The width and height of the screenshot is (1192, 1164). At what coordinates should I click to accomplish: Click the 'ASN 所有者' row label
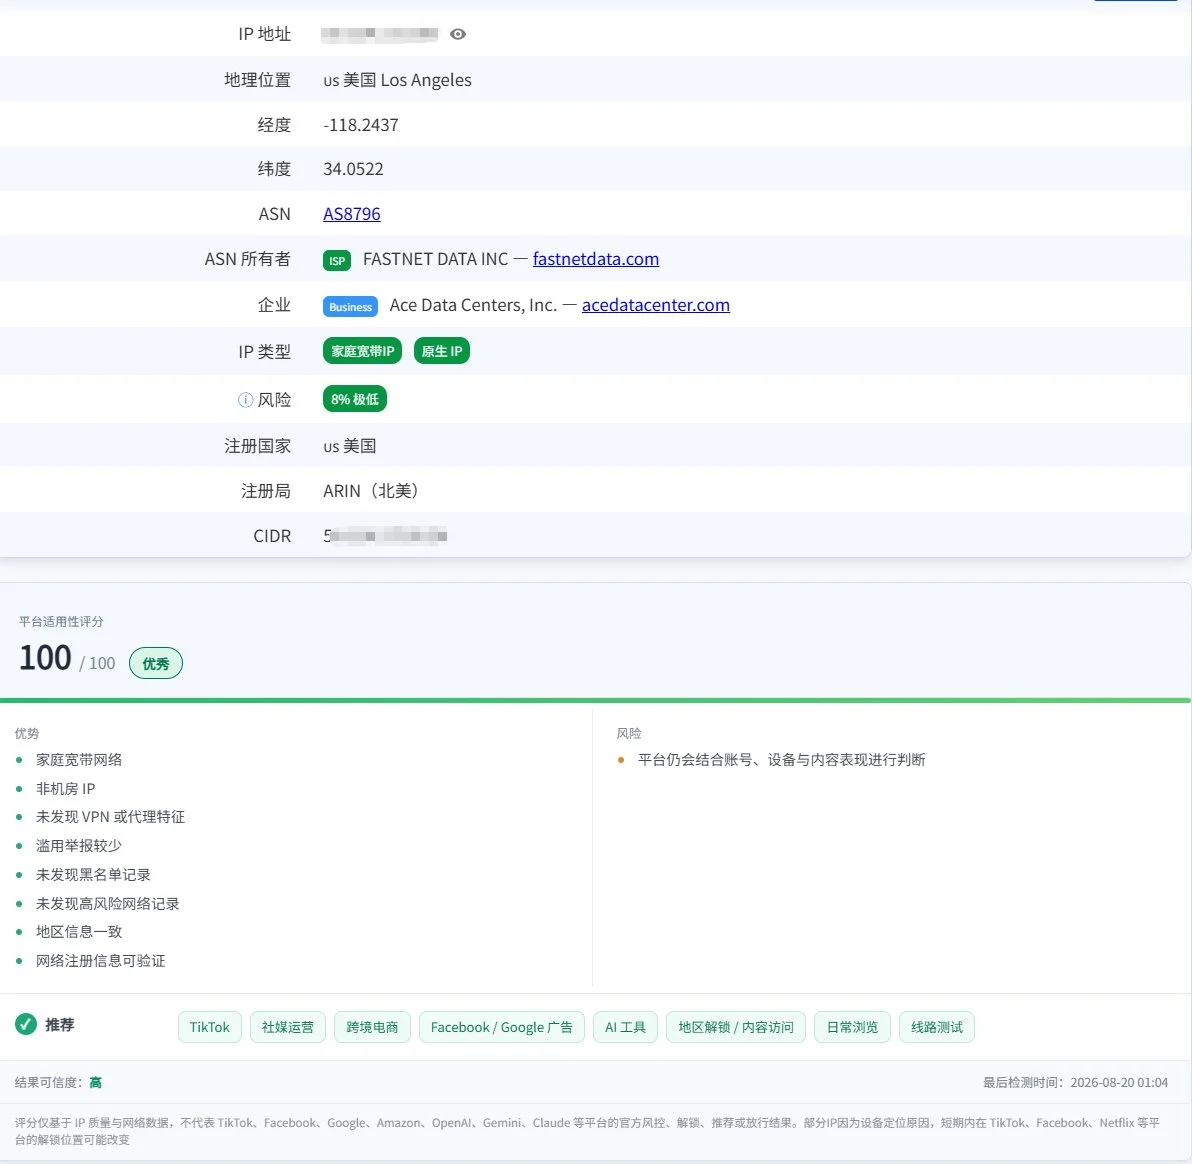tap(247, 259)
